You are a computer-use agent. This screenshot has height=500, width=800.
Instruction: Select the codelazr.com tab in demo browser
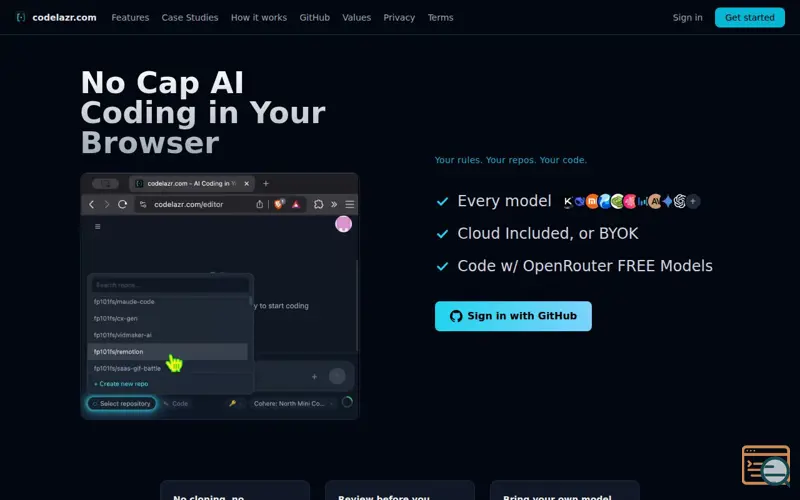coord(191,183)
